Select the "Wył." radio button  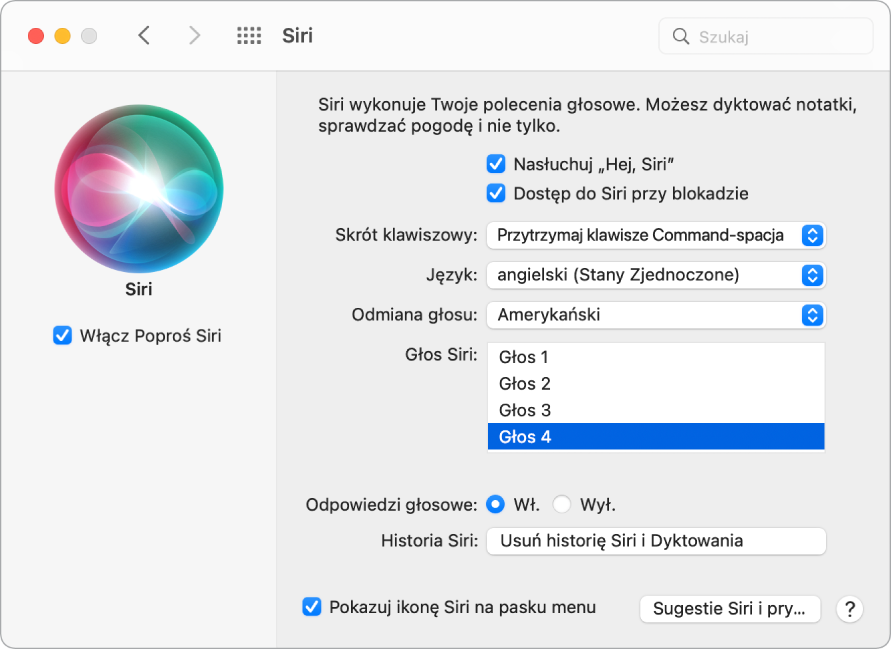click(562, 505)
